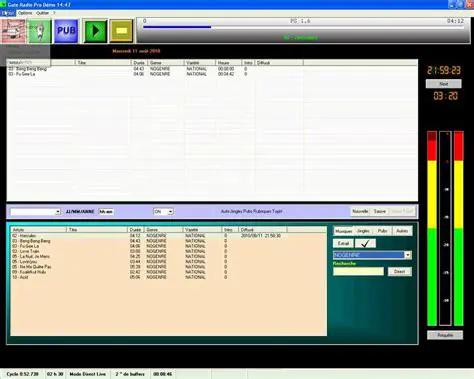Click the blue PUB button
This screenshot has width=474, height=379.
point(66,31)
